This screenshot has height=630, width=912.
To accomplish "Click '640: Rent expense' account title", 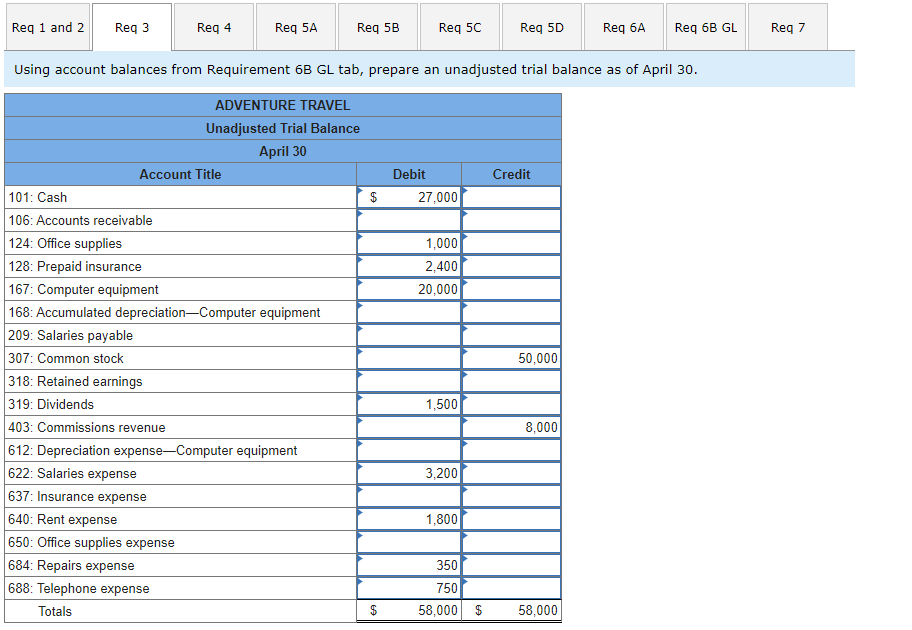I will point(63,519).
